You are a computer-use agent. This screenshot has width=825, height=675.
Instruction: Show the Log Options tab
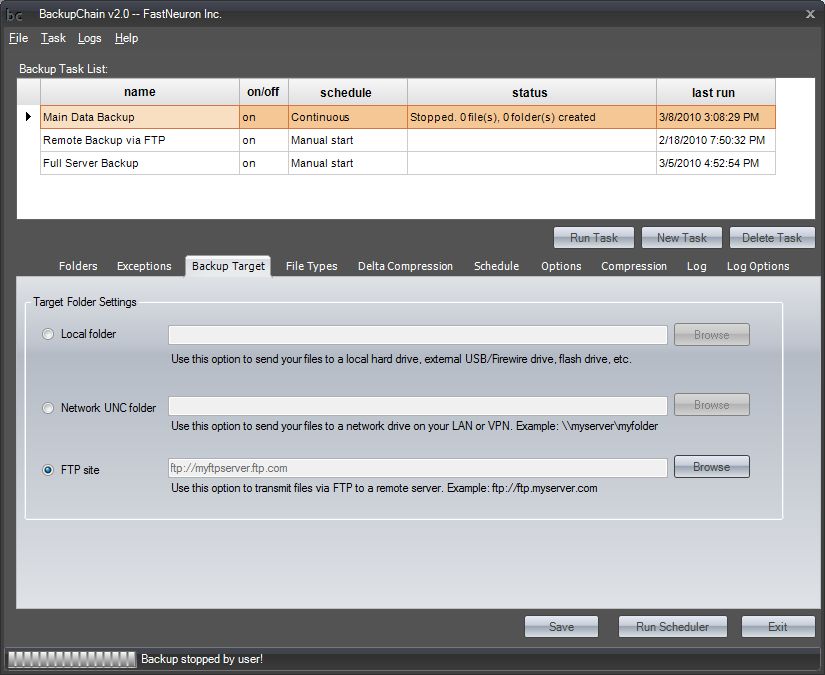pos(757,266)
